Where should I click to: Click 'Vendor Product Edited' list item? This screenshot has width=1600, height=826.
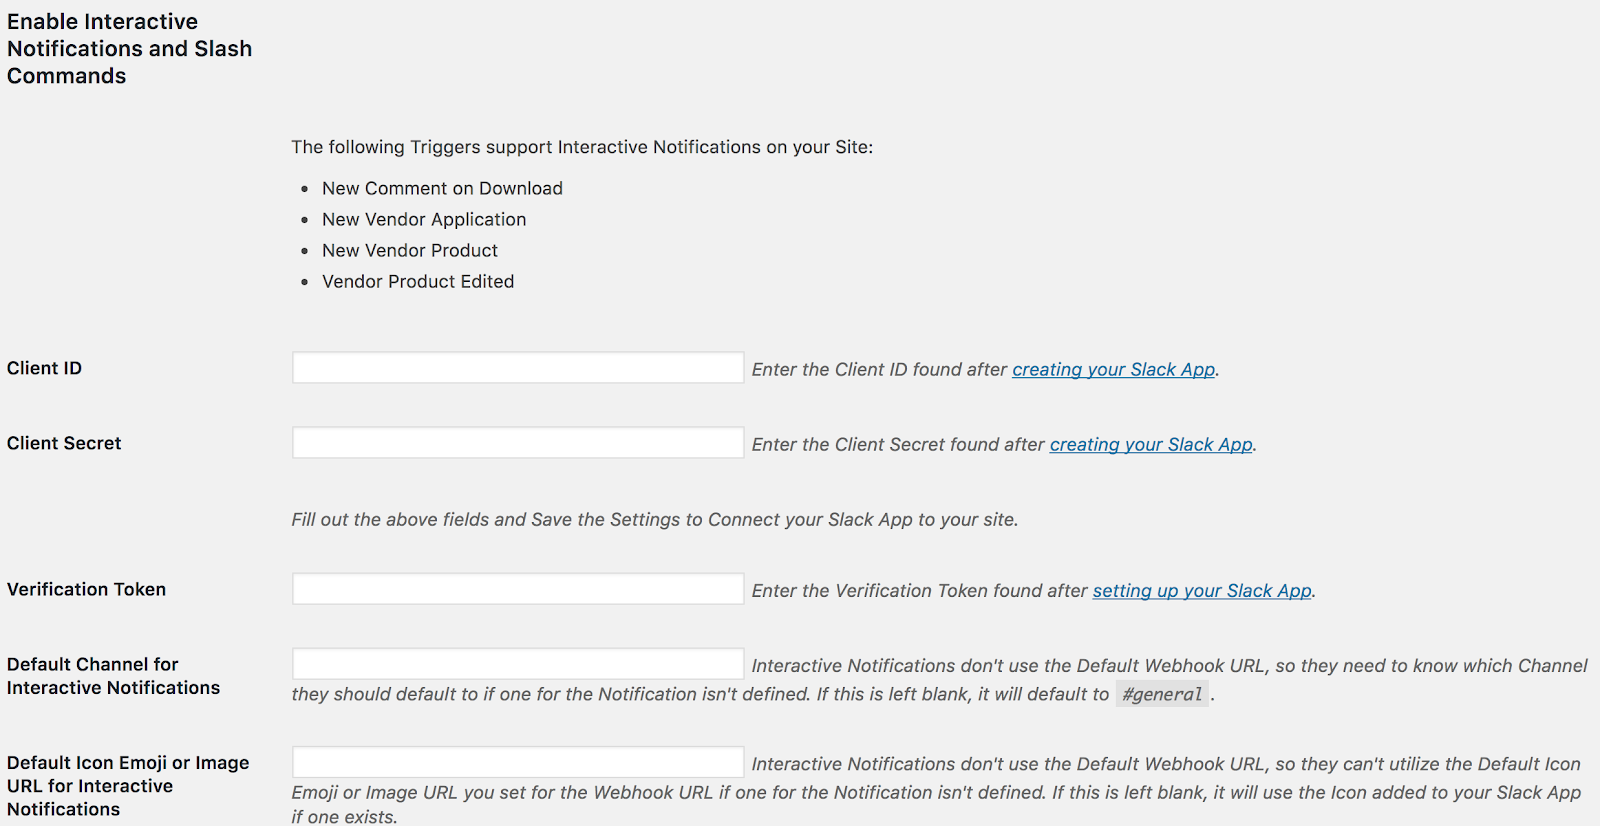click(x=418, y=281)
